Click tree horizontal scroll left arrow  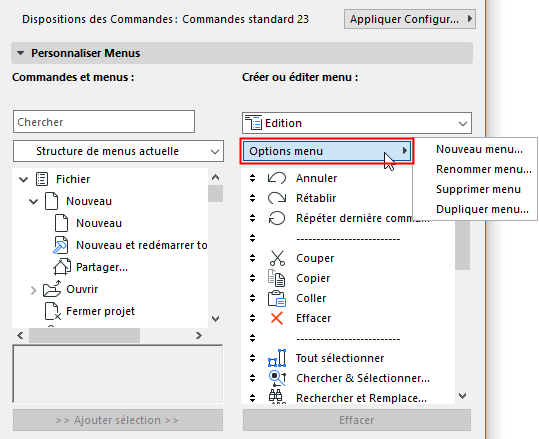(20, 335)
